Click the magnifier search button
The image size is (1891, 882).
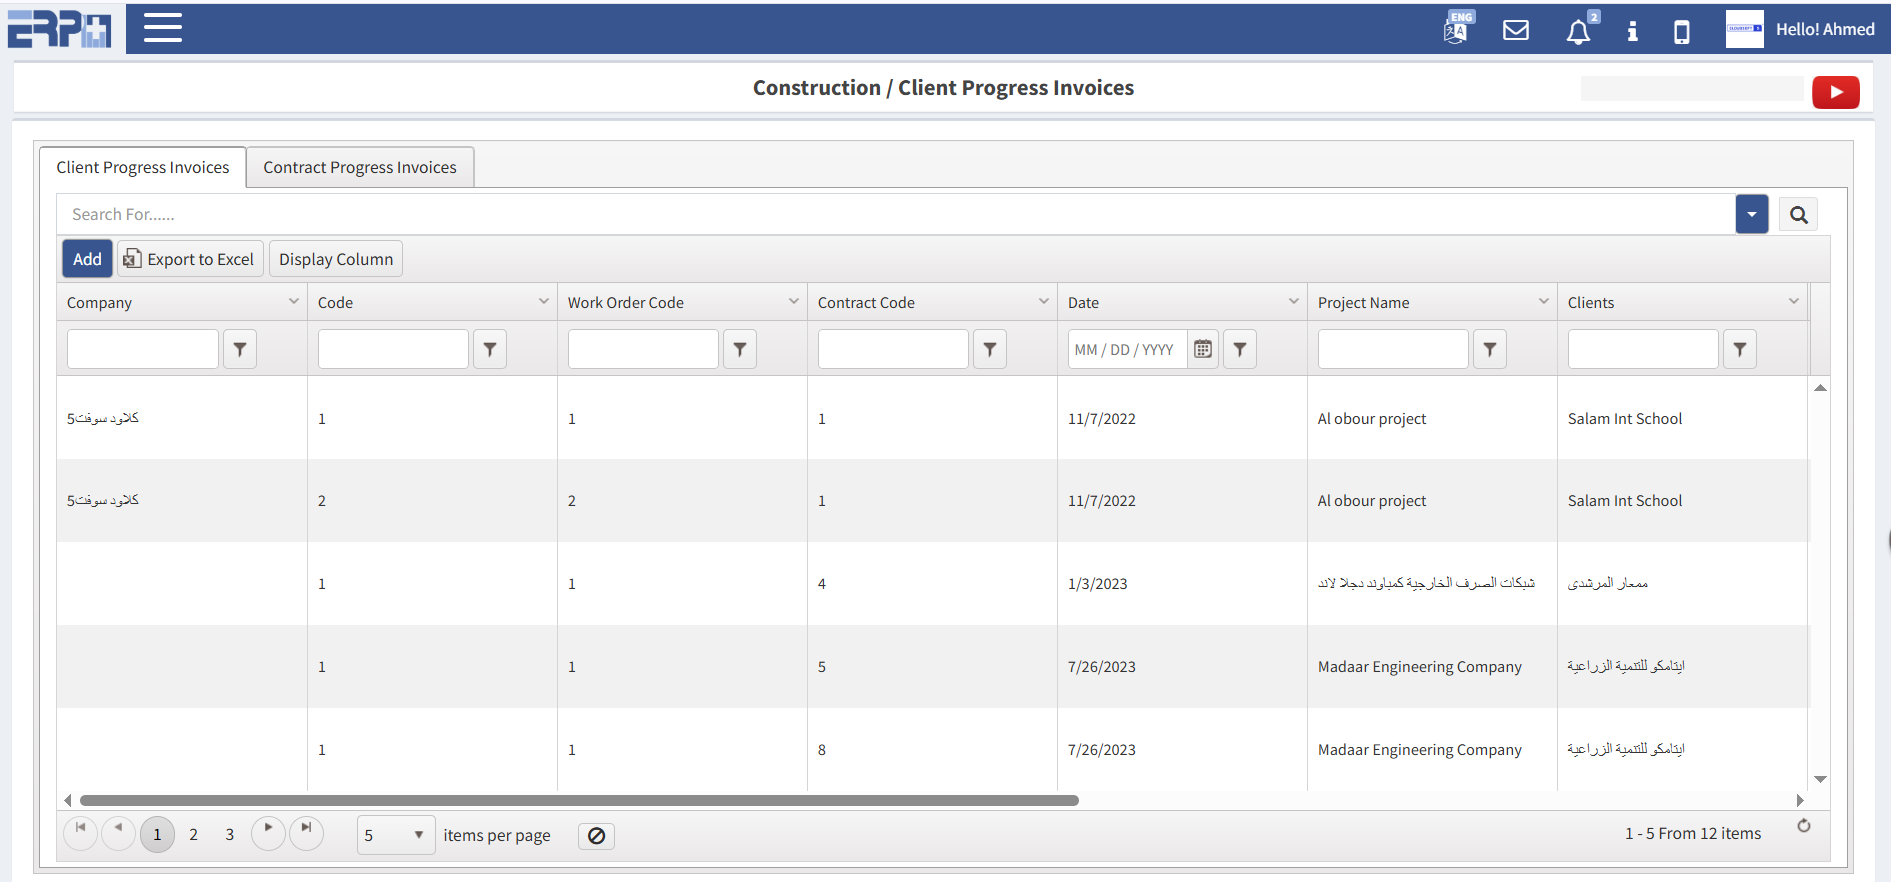[1798, 215]
